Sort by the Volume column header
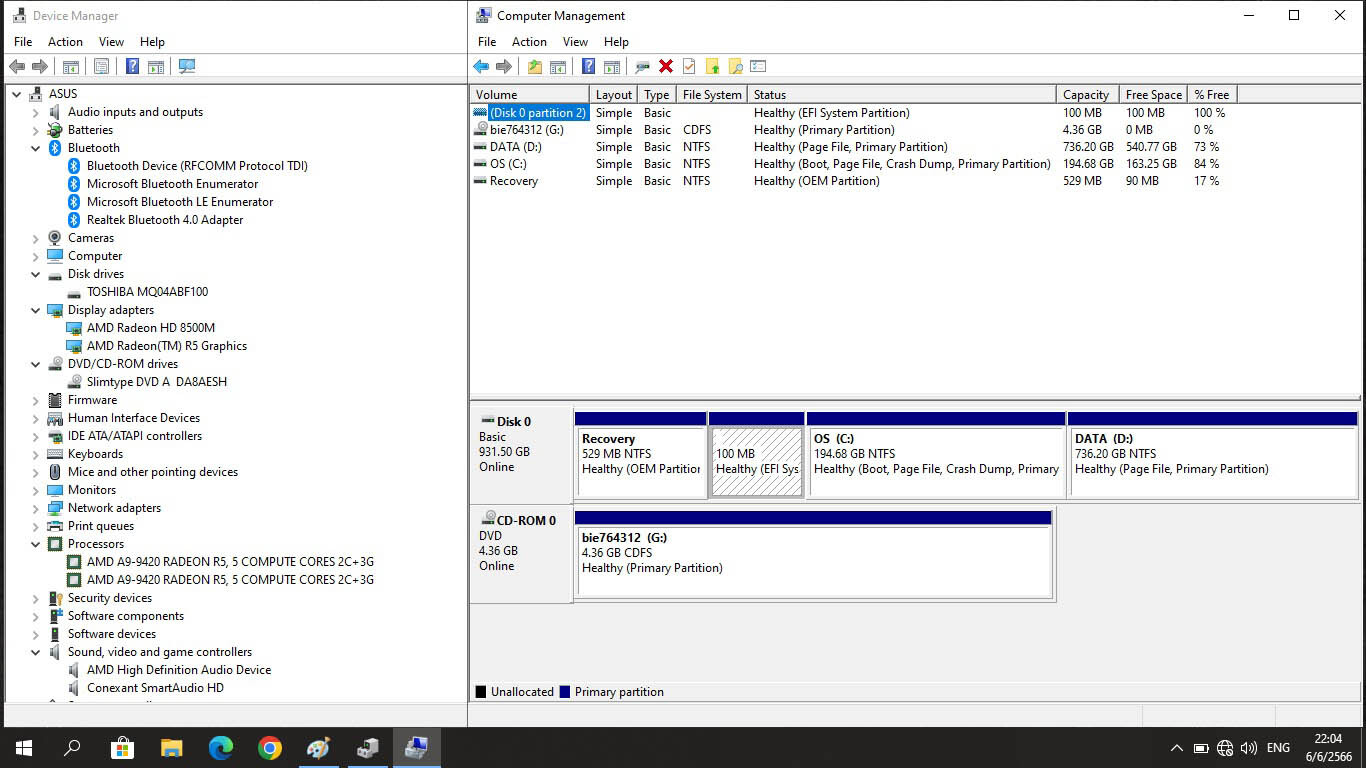Image resolution: width=1366 pixels, height=768 pixels. pyautogui.click(x=530, y=95)
